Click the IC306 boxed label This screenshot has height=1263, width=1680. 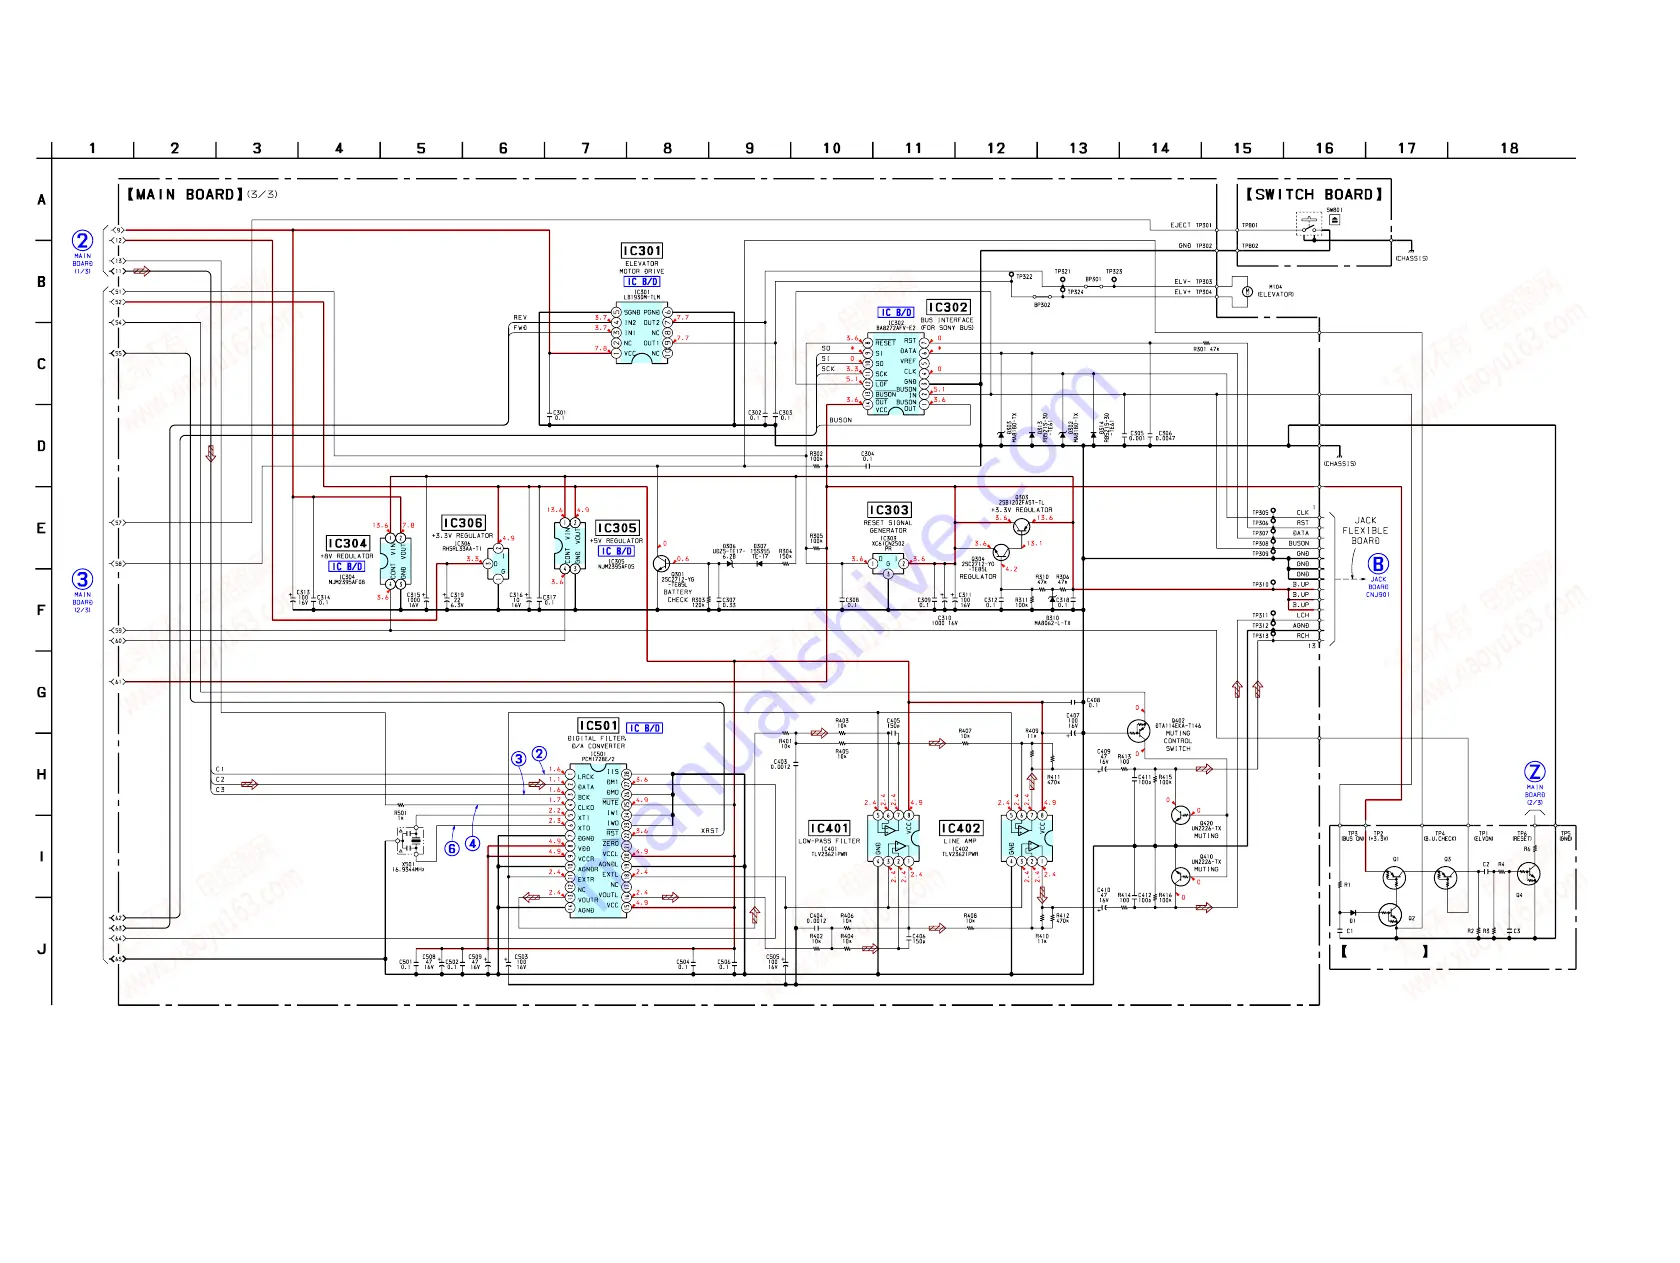pos(463,523)
